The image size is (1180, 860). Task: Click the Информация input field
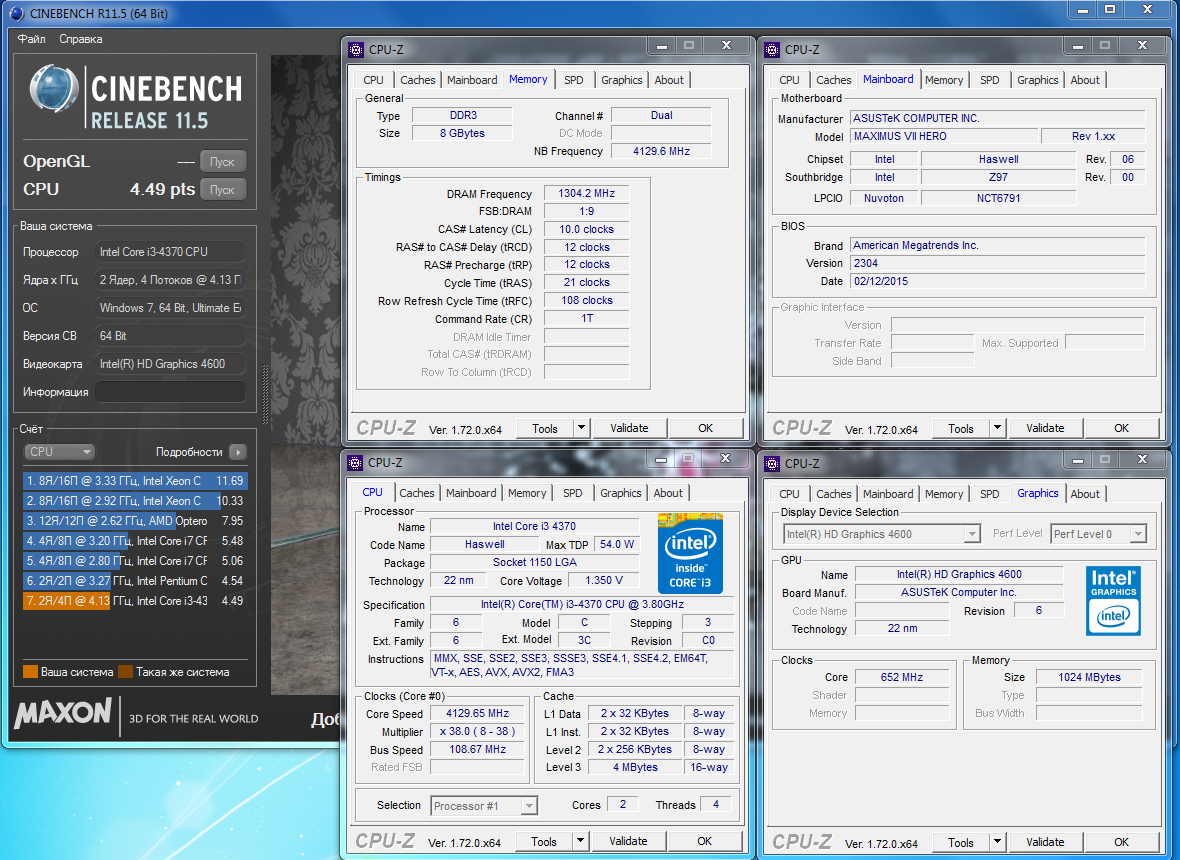(x=170, y=392)
